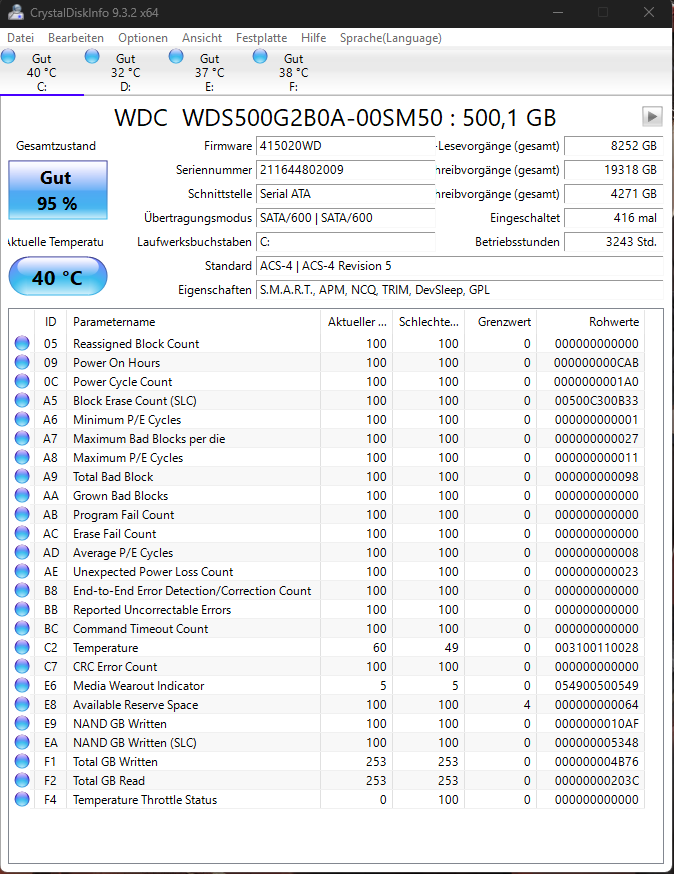Viewport: 674px width, 874px height.
Task: Click status orb for Unexpected Power Loss Count
Action: point(22,571)
